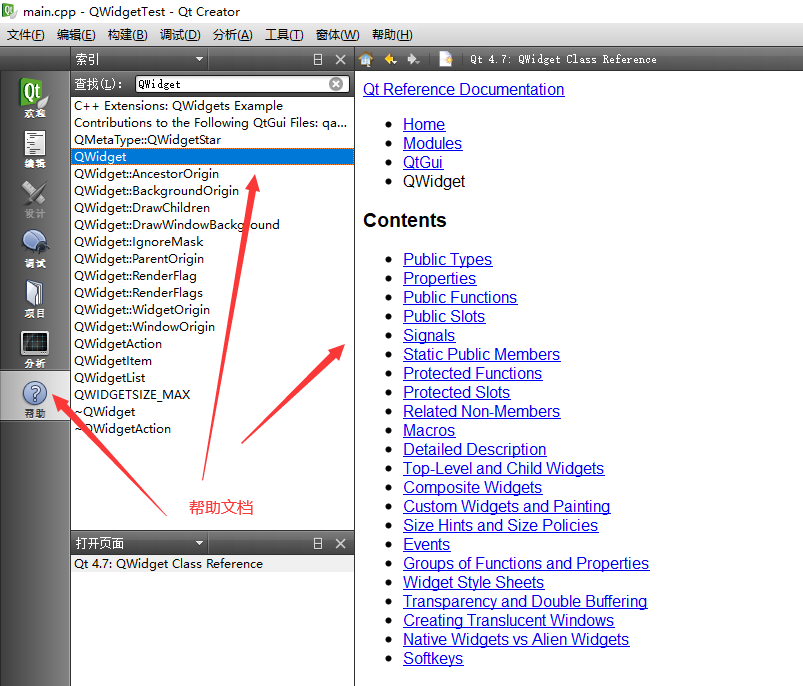Clear the QWidget search field
Viewport: 803px width, 686px height.
click(336, 84)
